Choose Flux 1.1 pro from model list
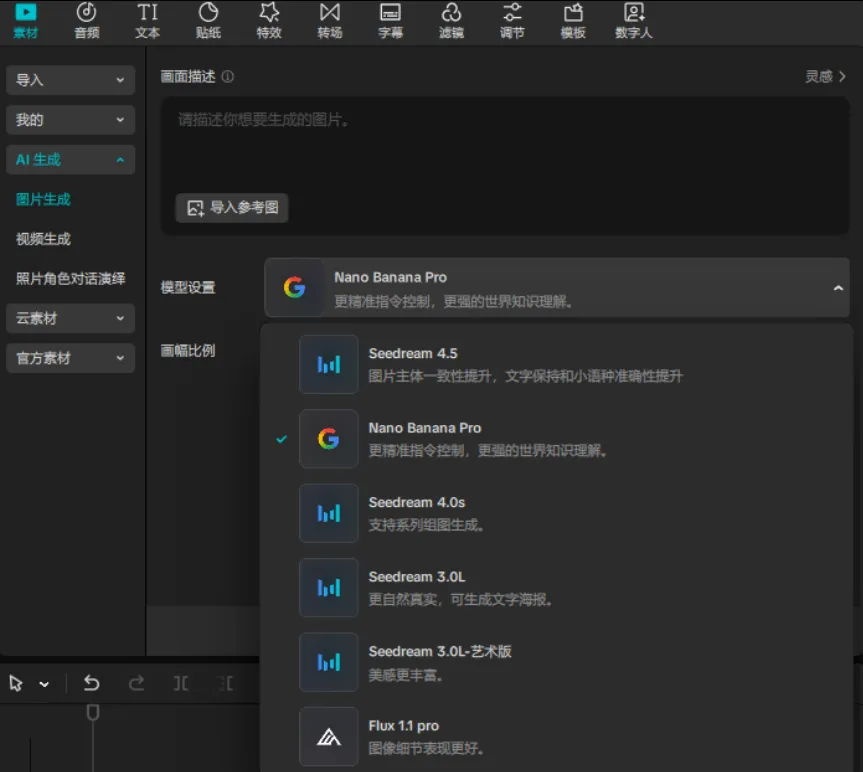The image size is (863, 772). 556,736
